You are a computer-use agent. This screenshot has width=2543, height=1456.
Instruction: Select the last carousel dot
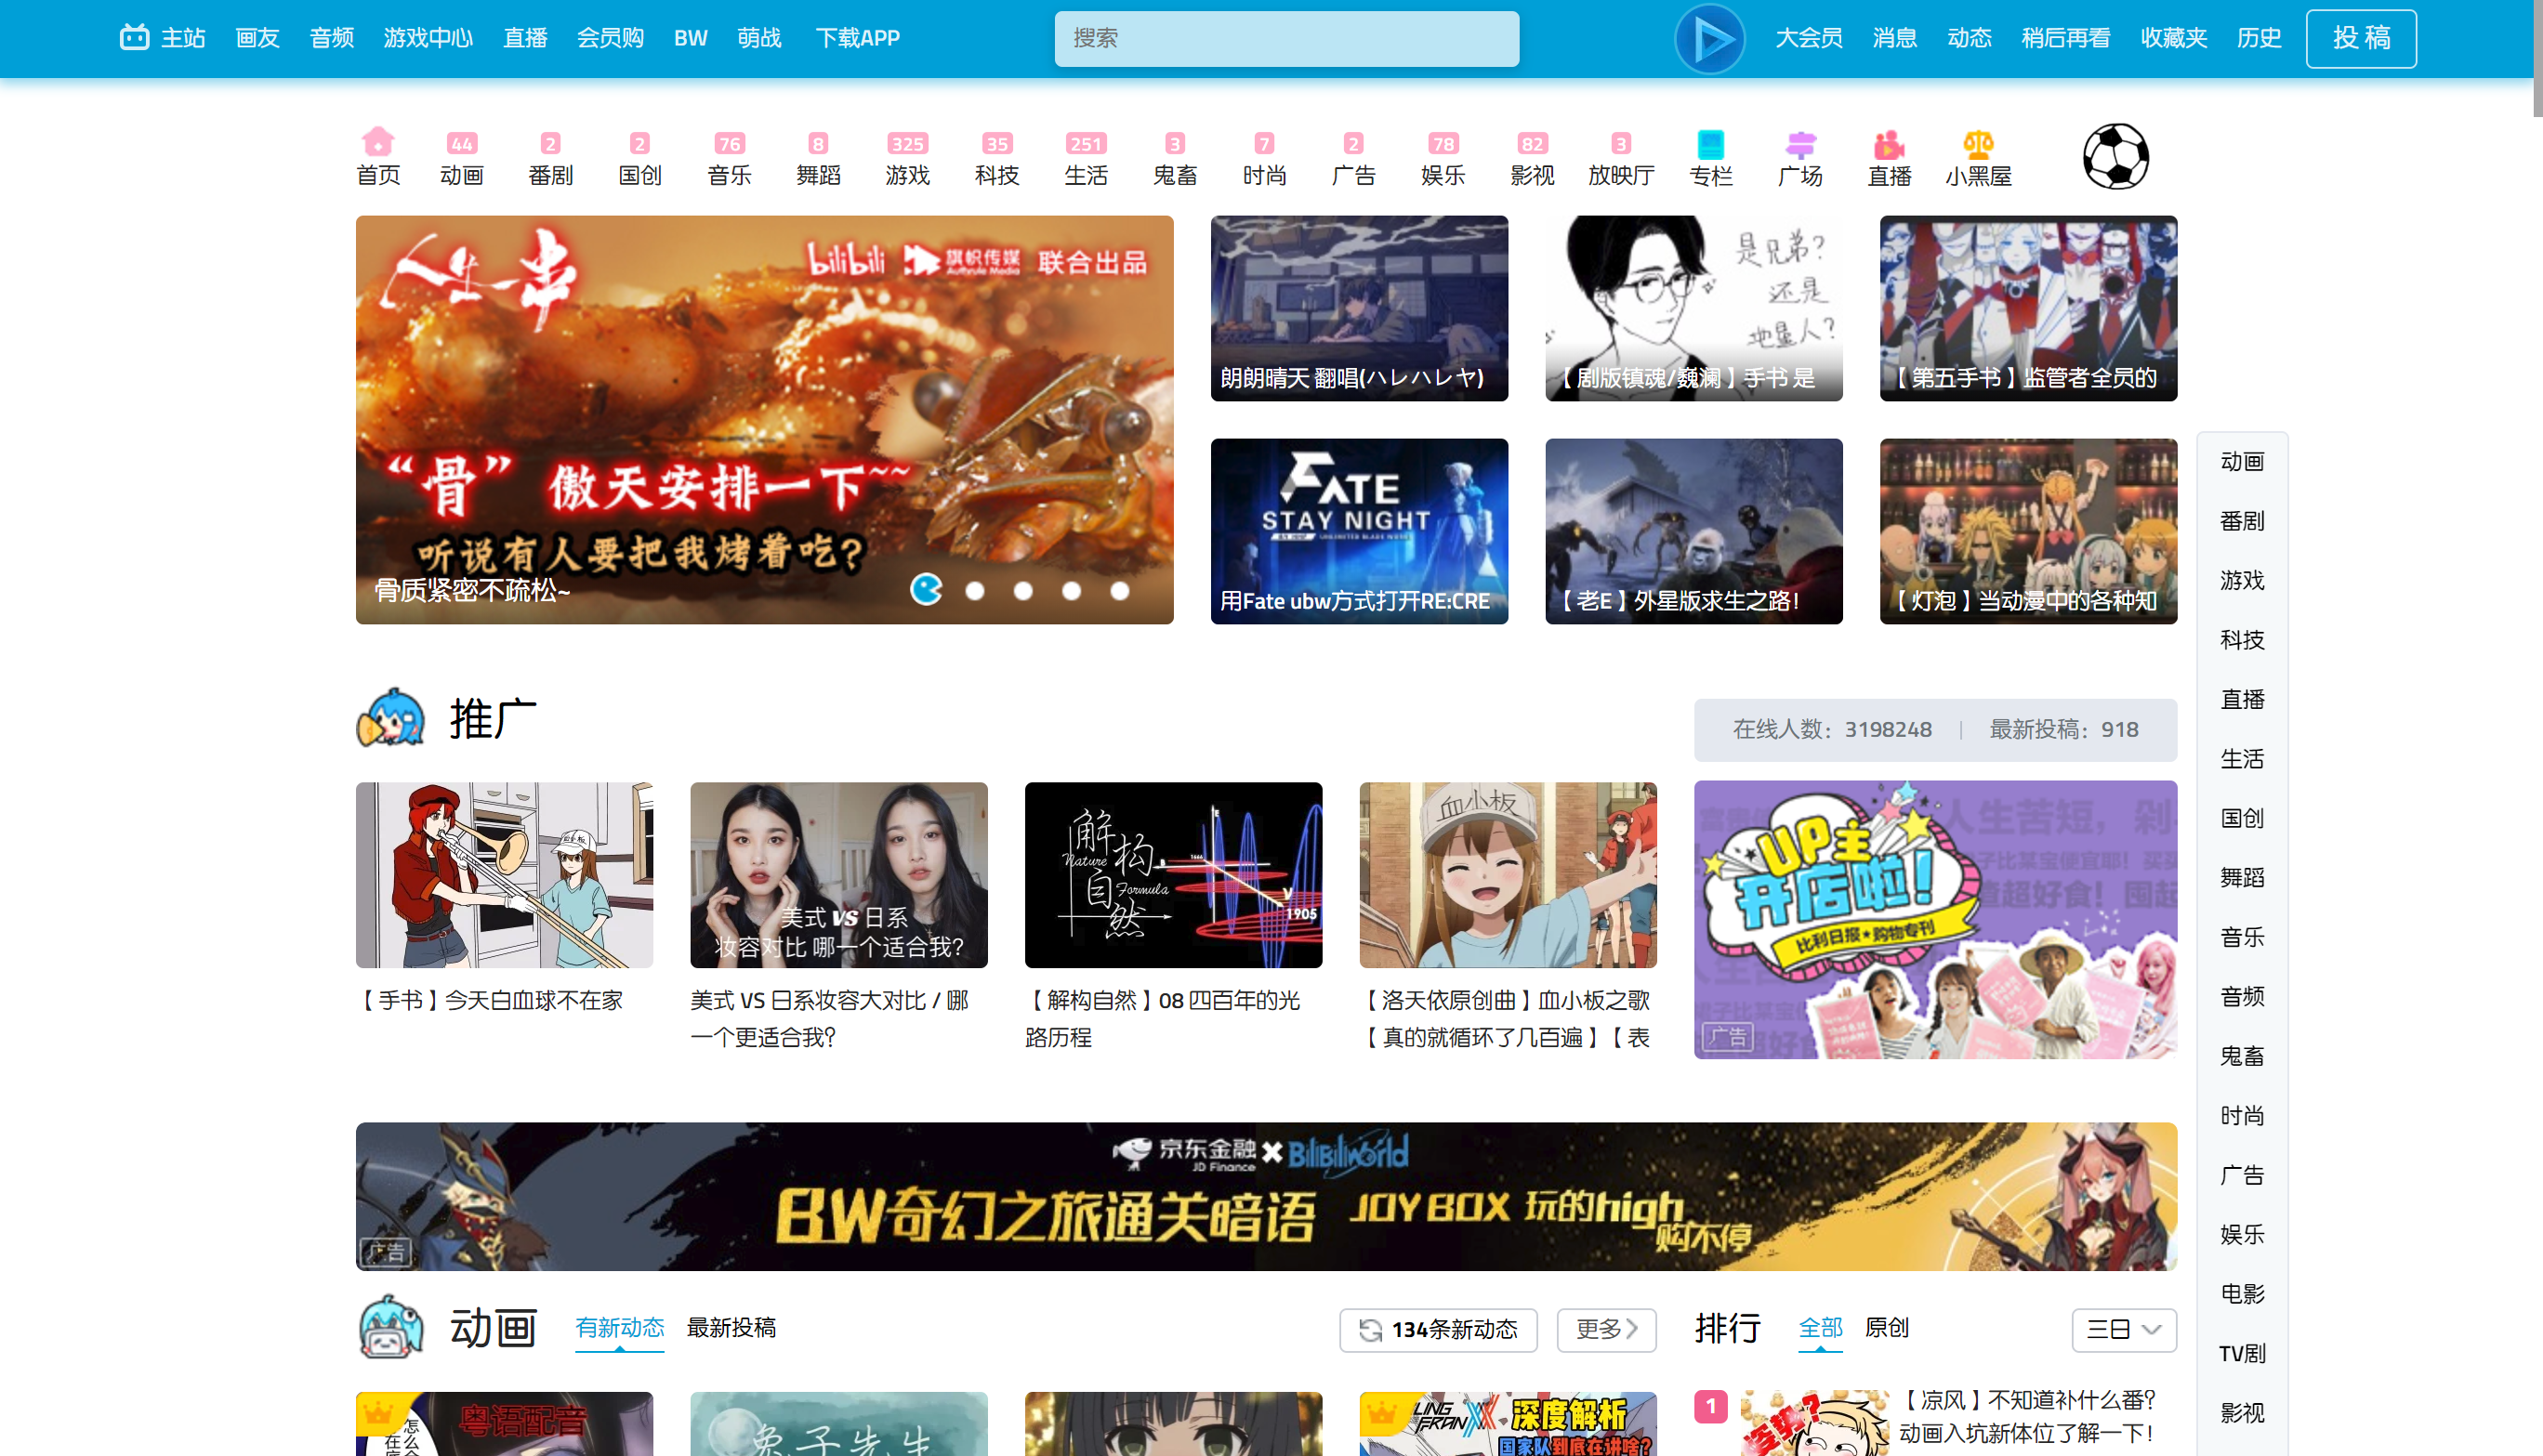(1120, 591)
